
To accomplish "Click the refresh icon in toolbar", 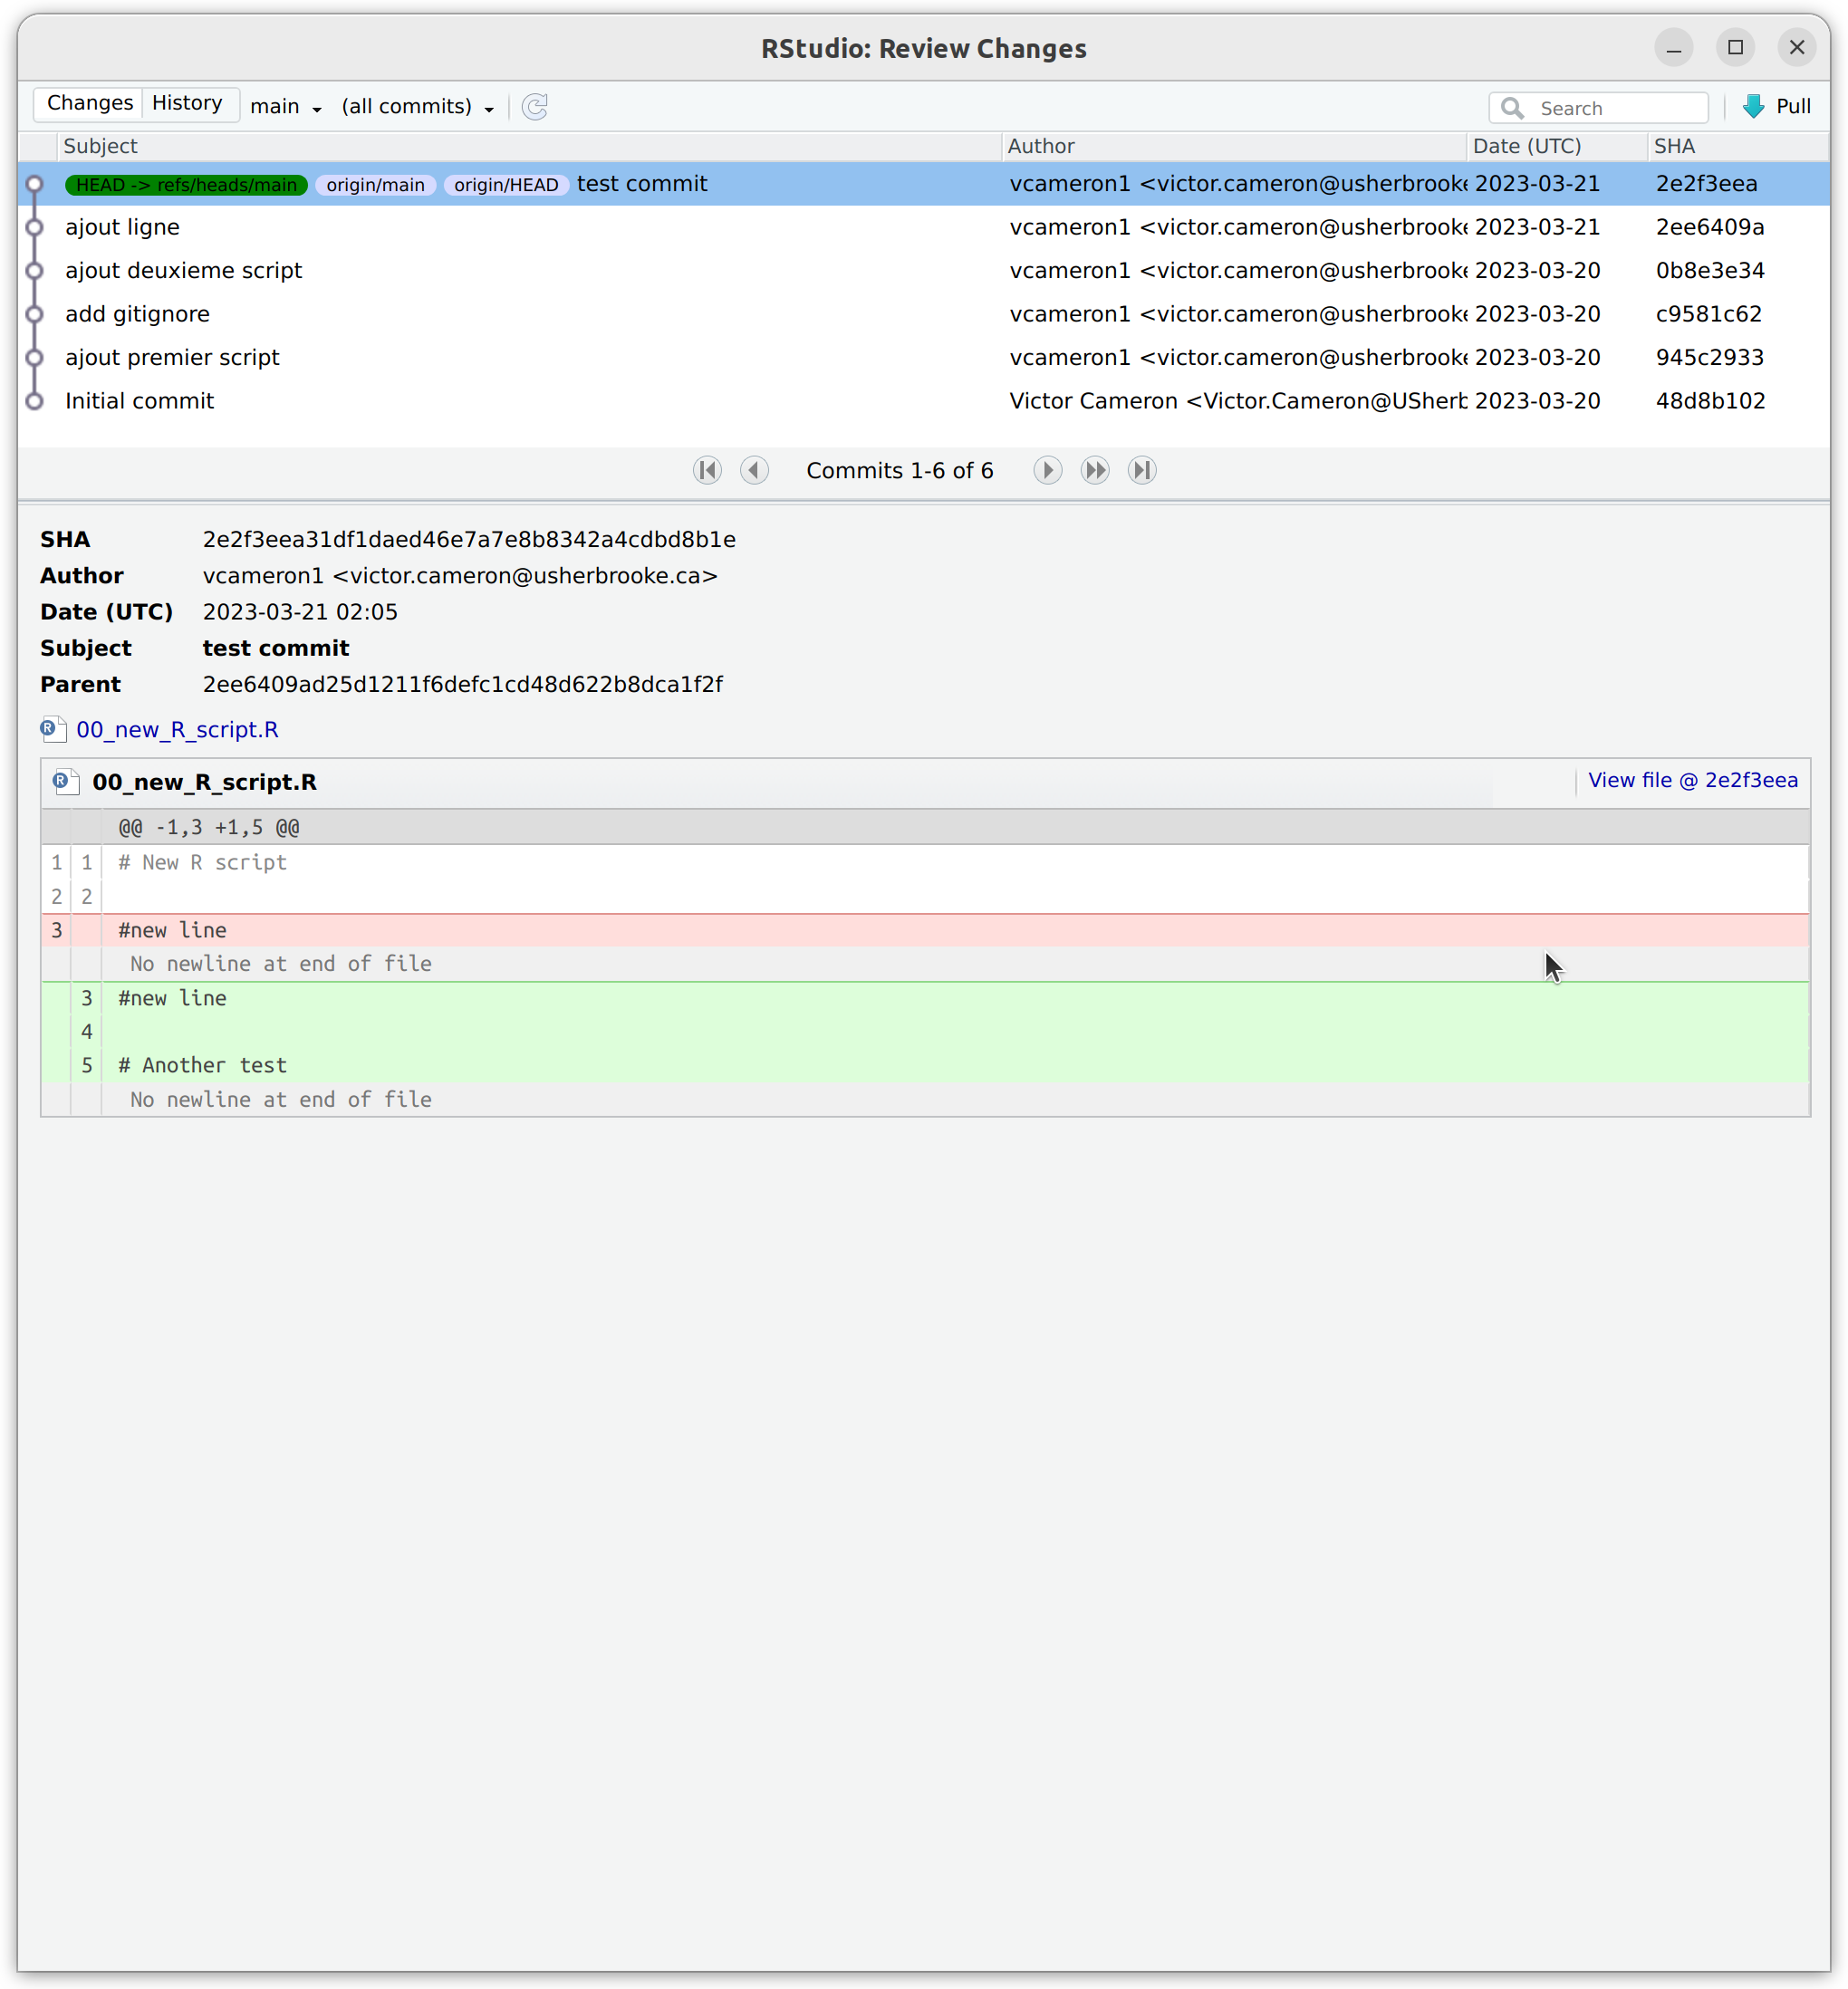I will pyautogui.click(x=535, y=106).
